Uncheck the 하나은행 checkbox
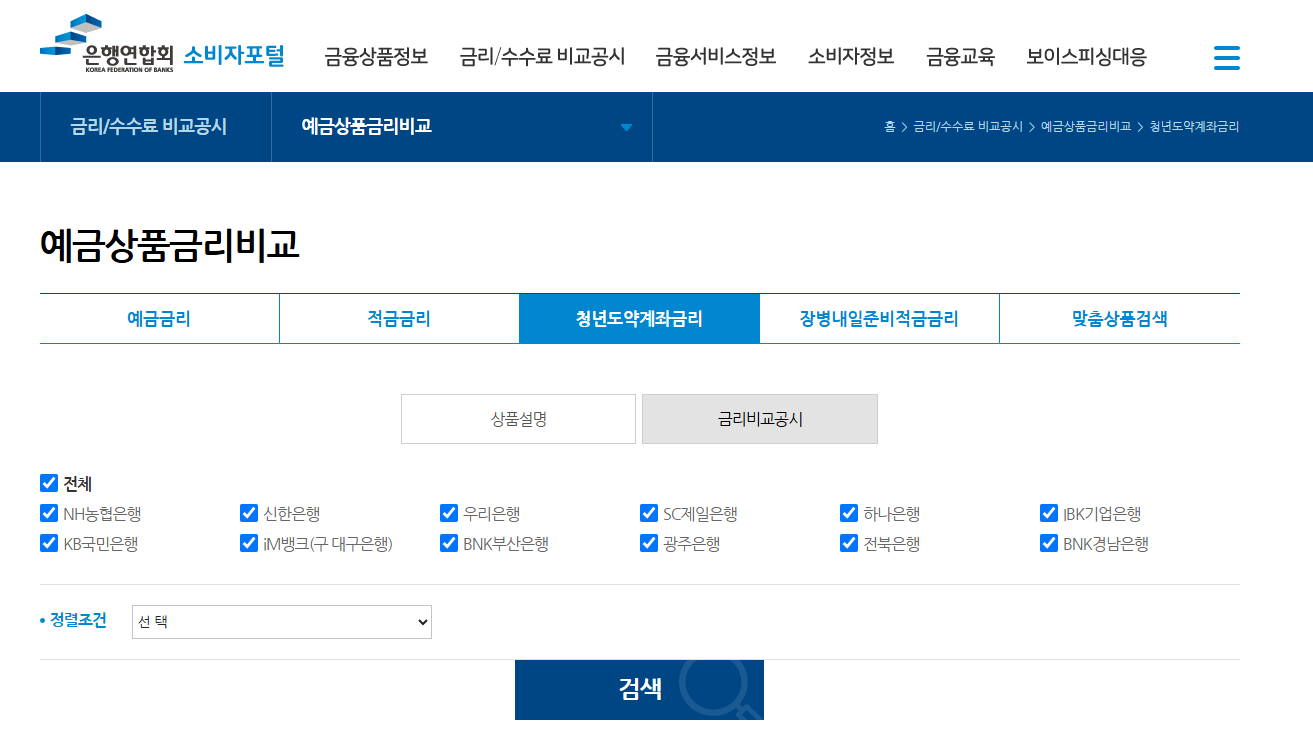This screenshot has height=740, width=1313. (849, 513)
